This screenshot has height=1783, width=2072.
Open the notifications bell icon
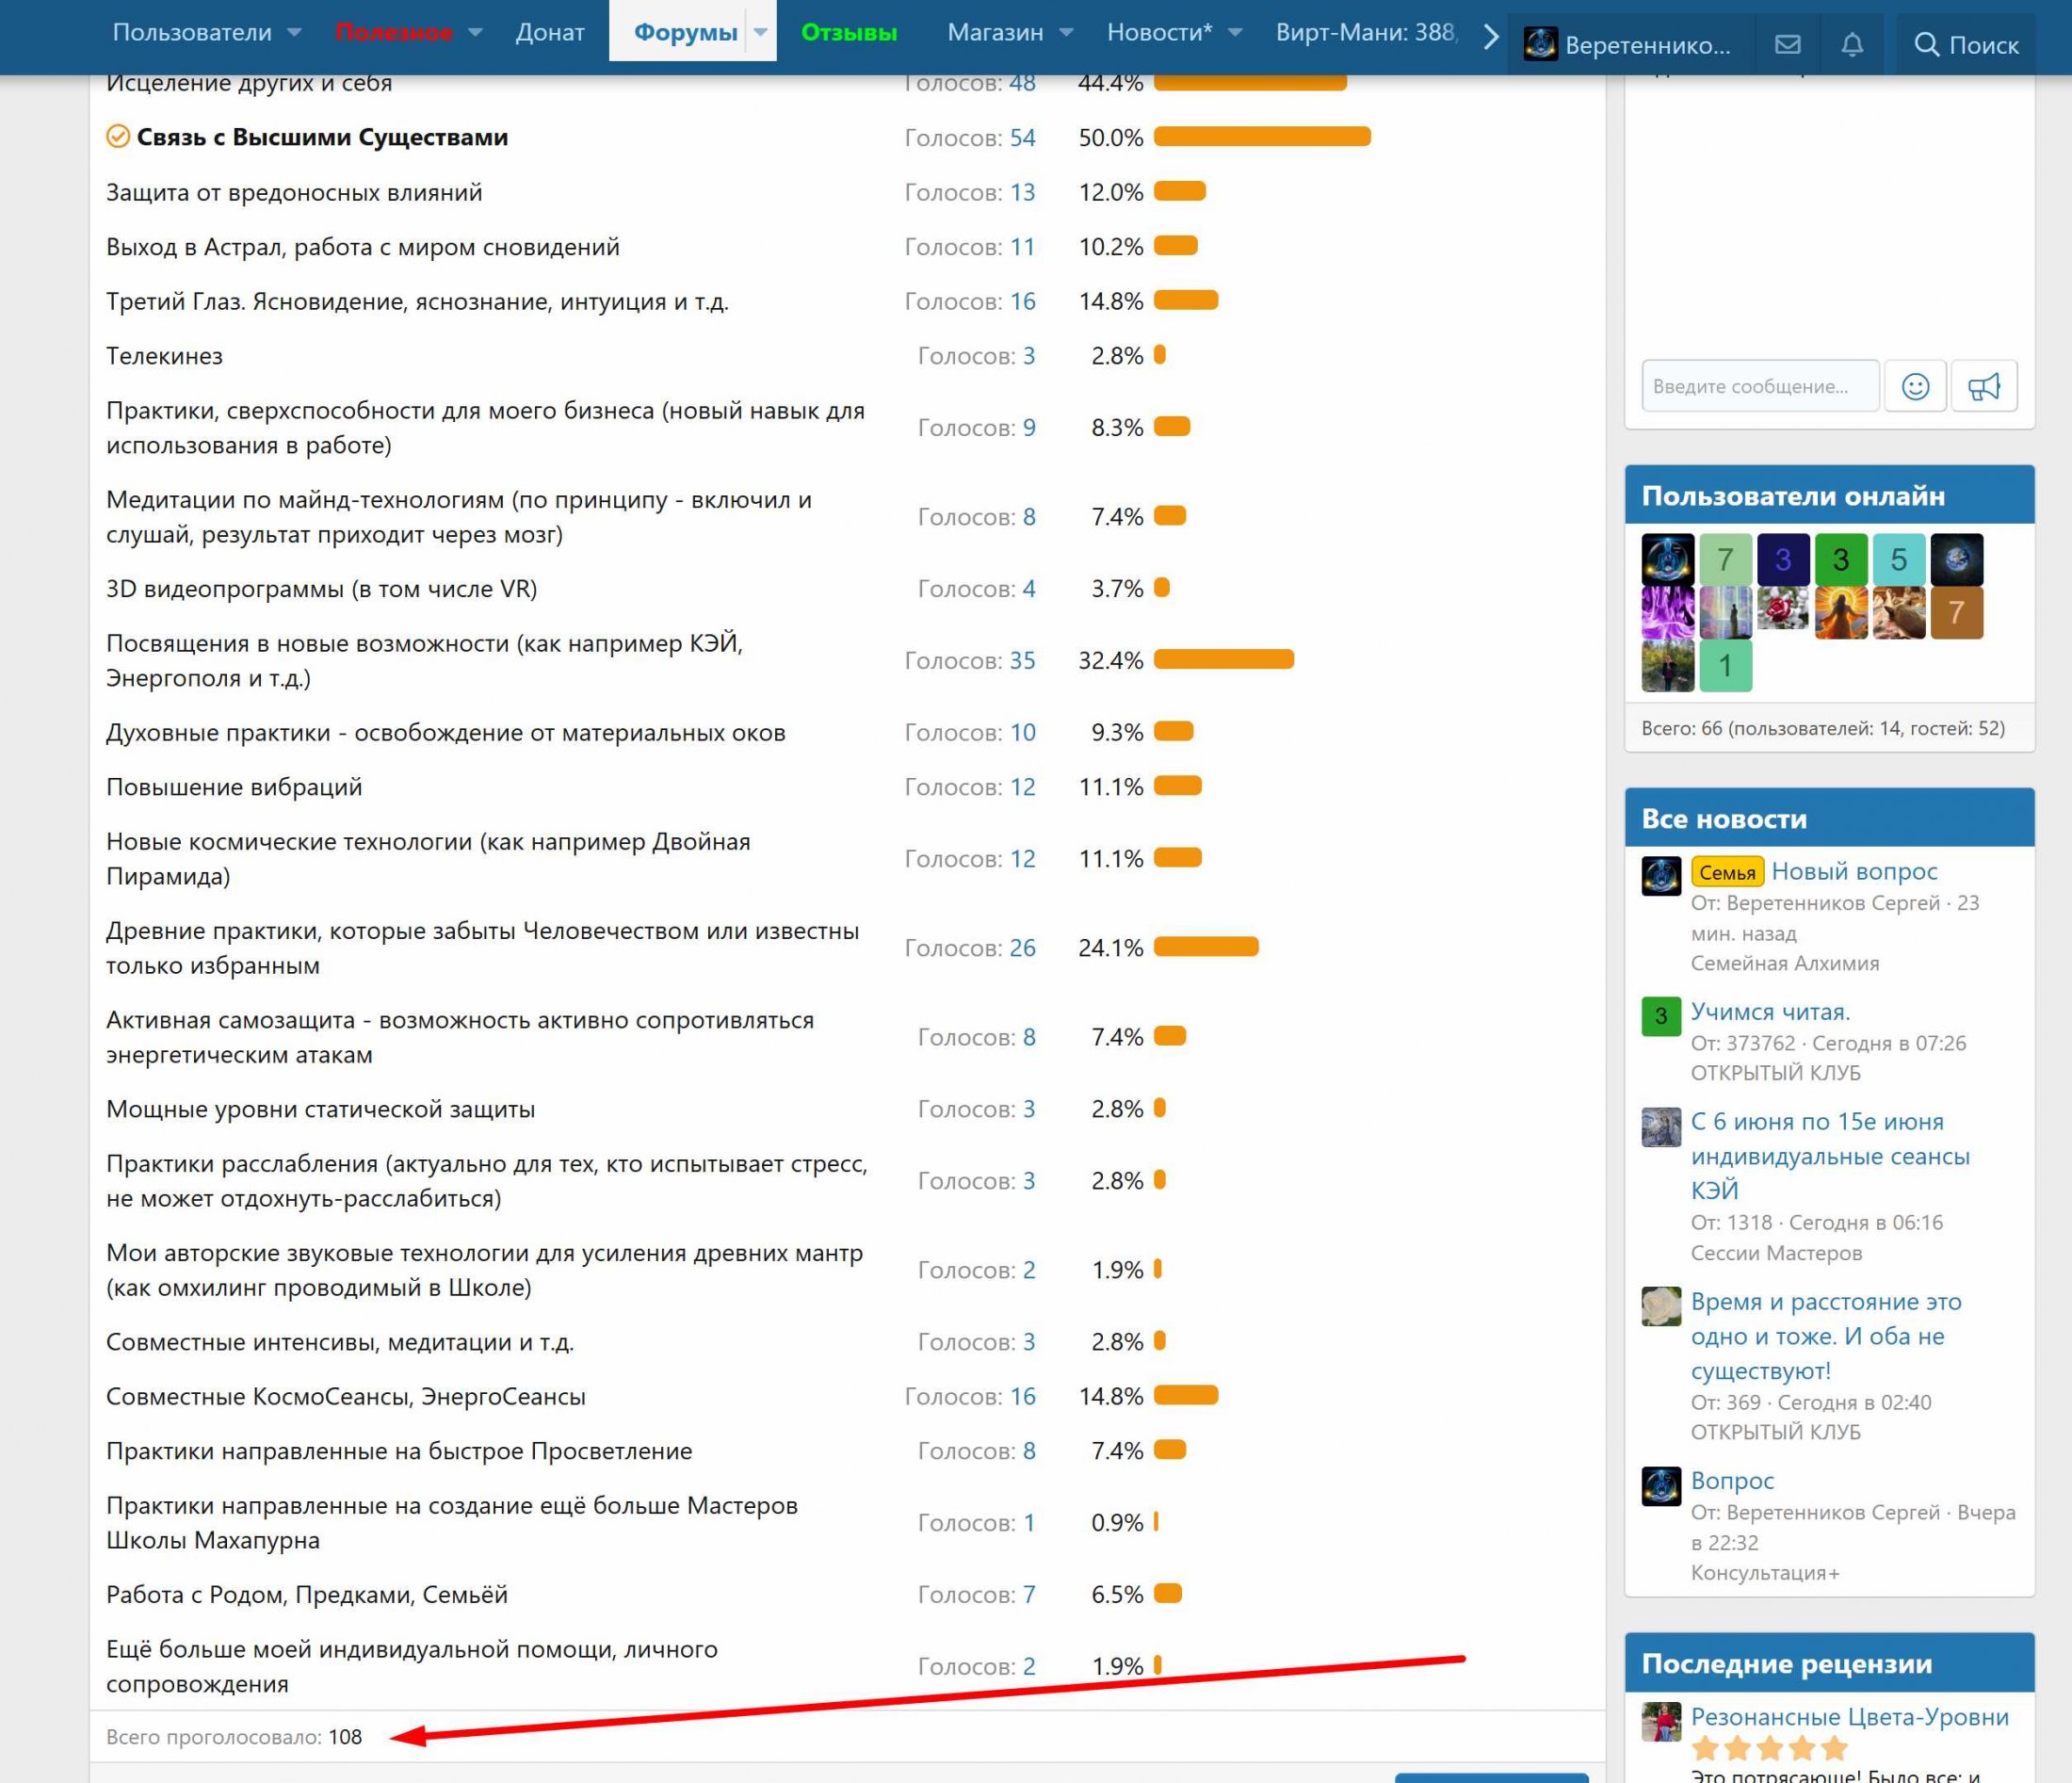click(1852, 45)
